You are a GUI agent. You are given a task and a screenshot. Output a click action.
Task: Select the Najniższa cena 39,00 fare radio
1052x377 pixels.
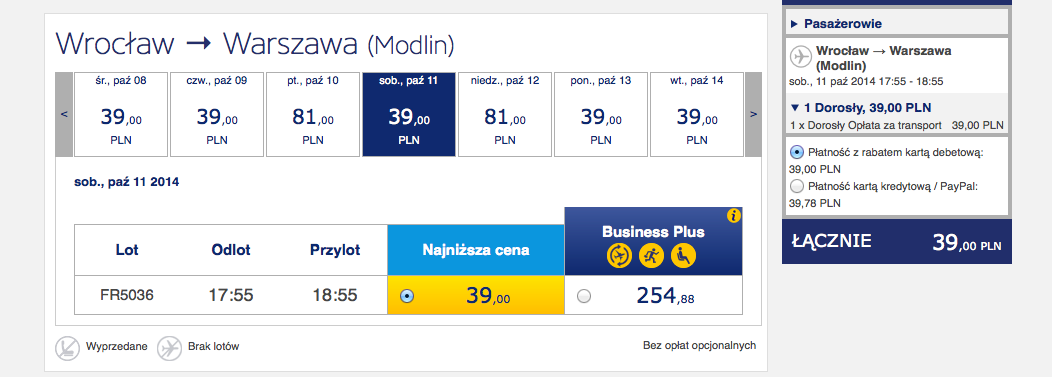(x=407, y=296)
